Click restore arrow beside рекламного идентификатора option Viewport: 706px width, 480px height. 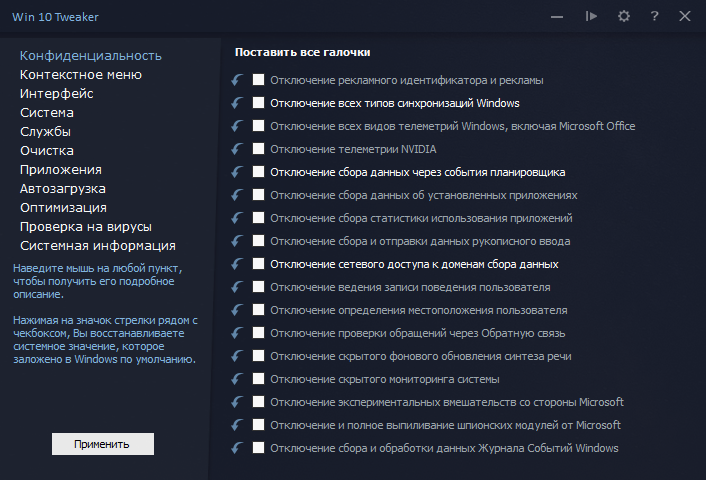(x=237, y=80)
